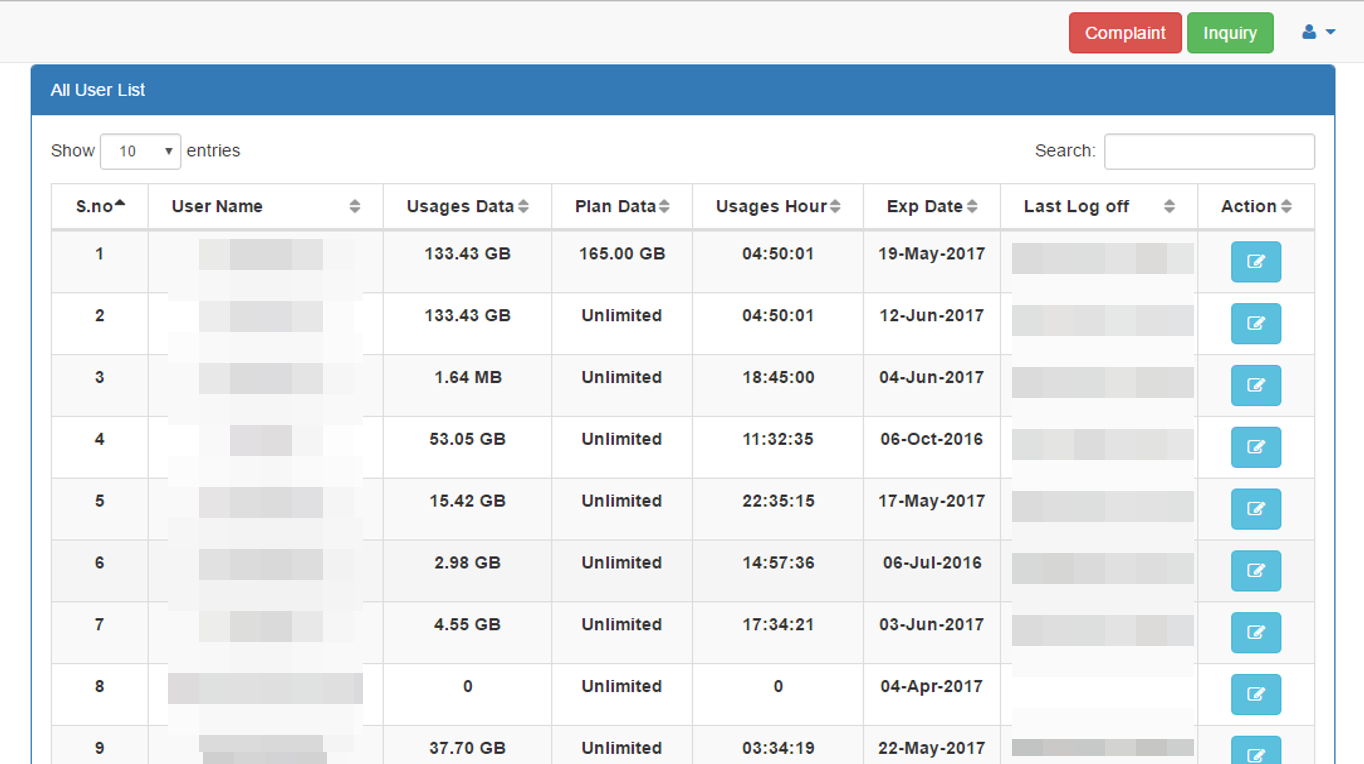Sort table by User Name column
1364x764 pixels.
(x=265, y=206)
